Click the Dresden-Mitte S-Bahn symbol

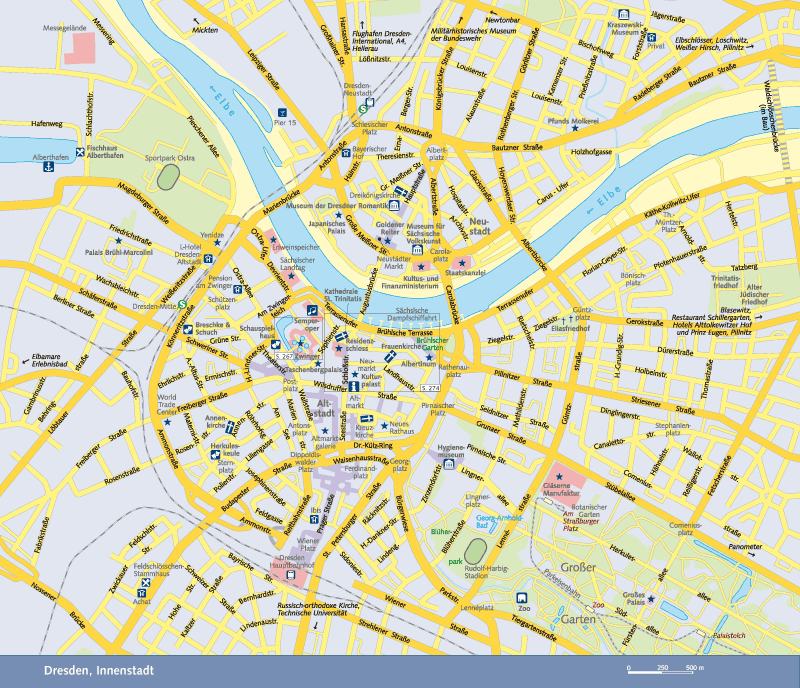[x=182, y=307]
